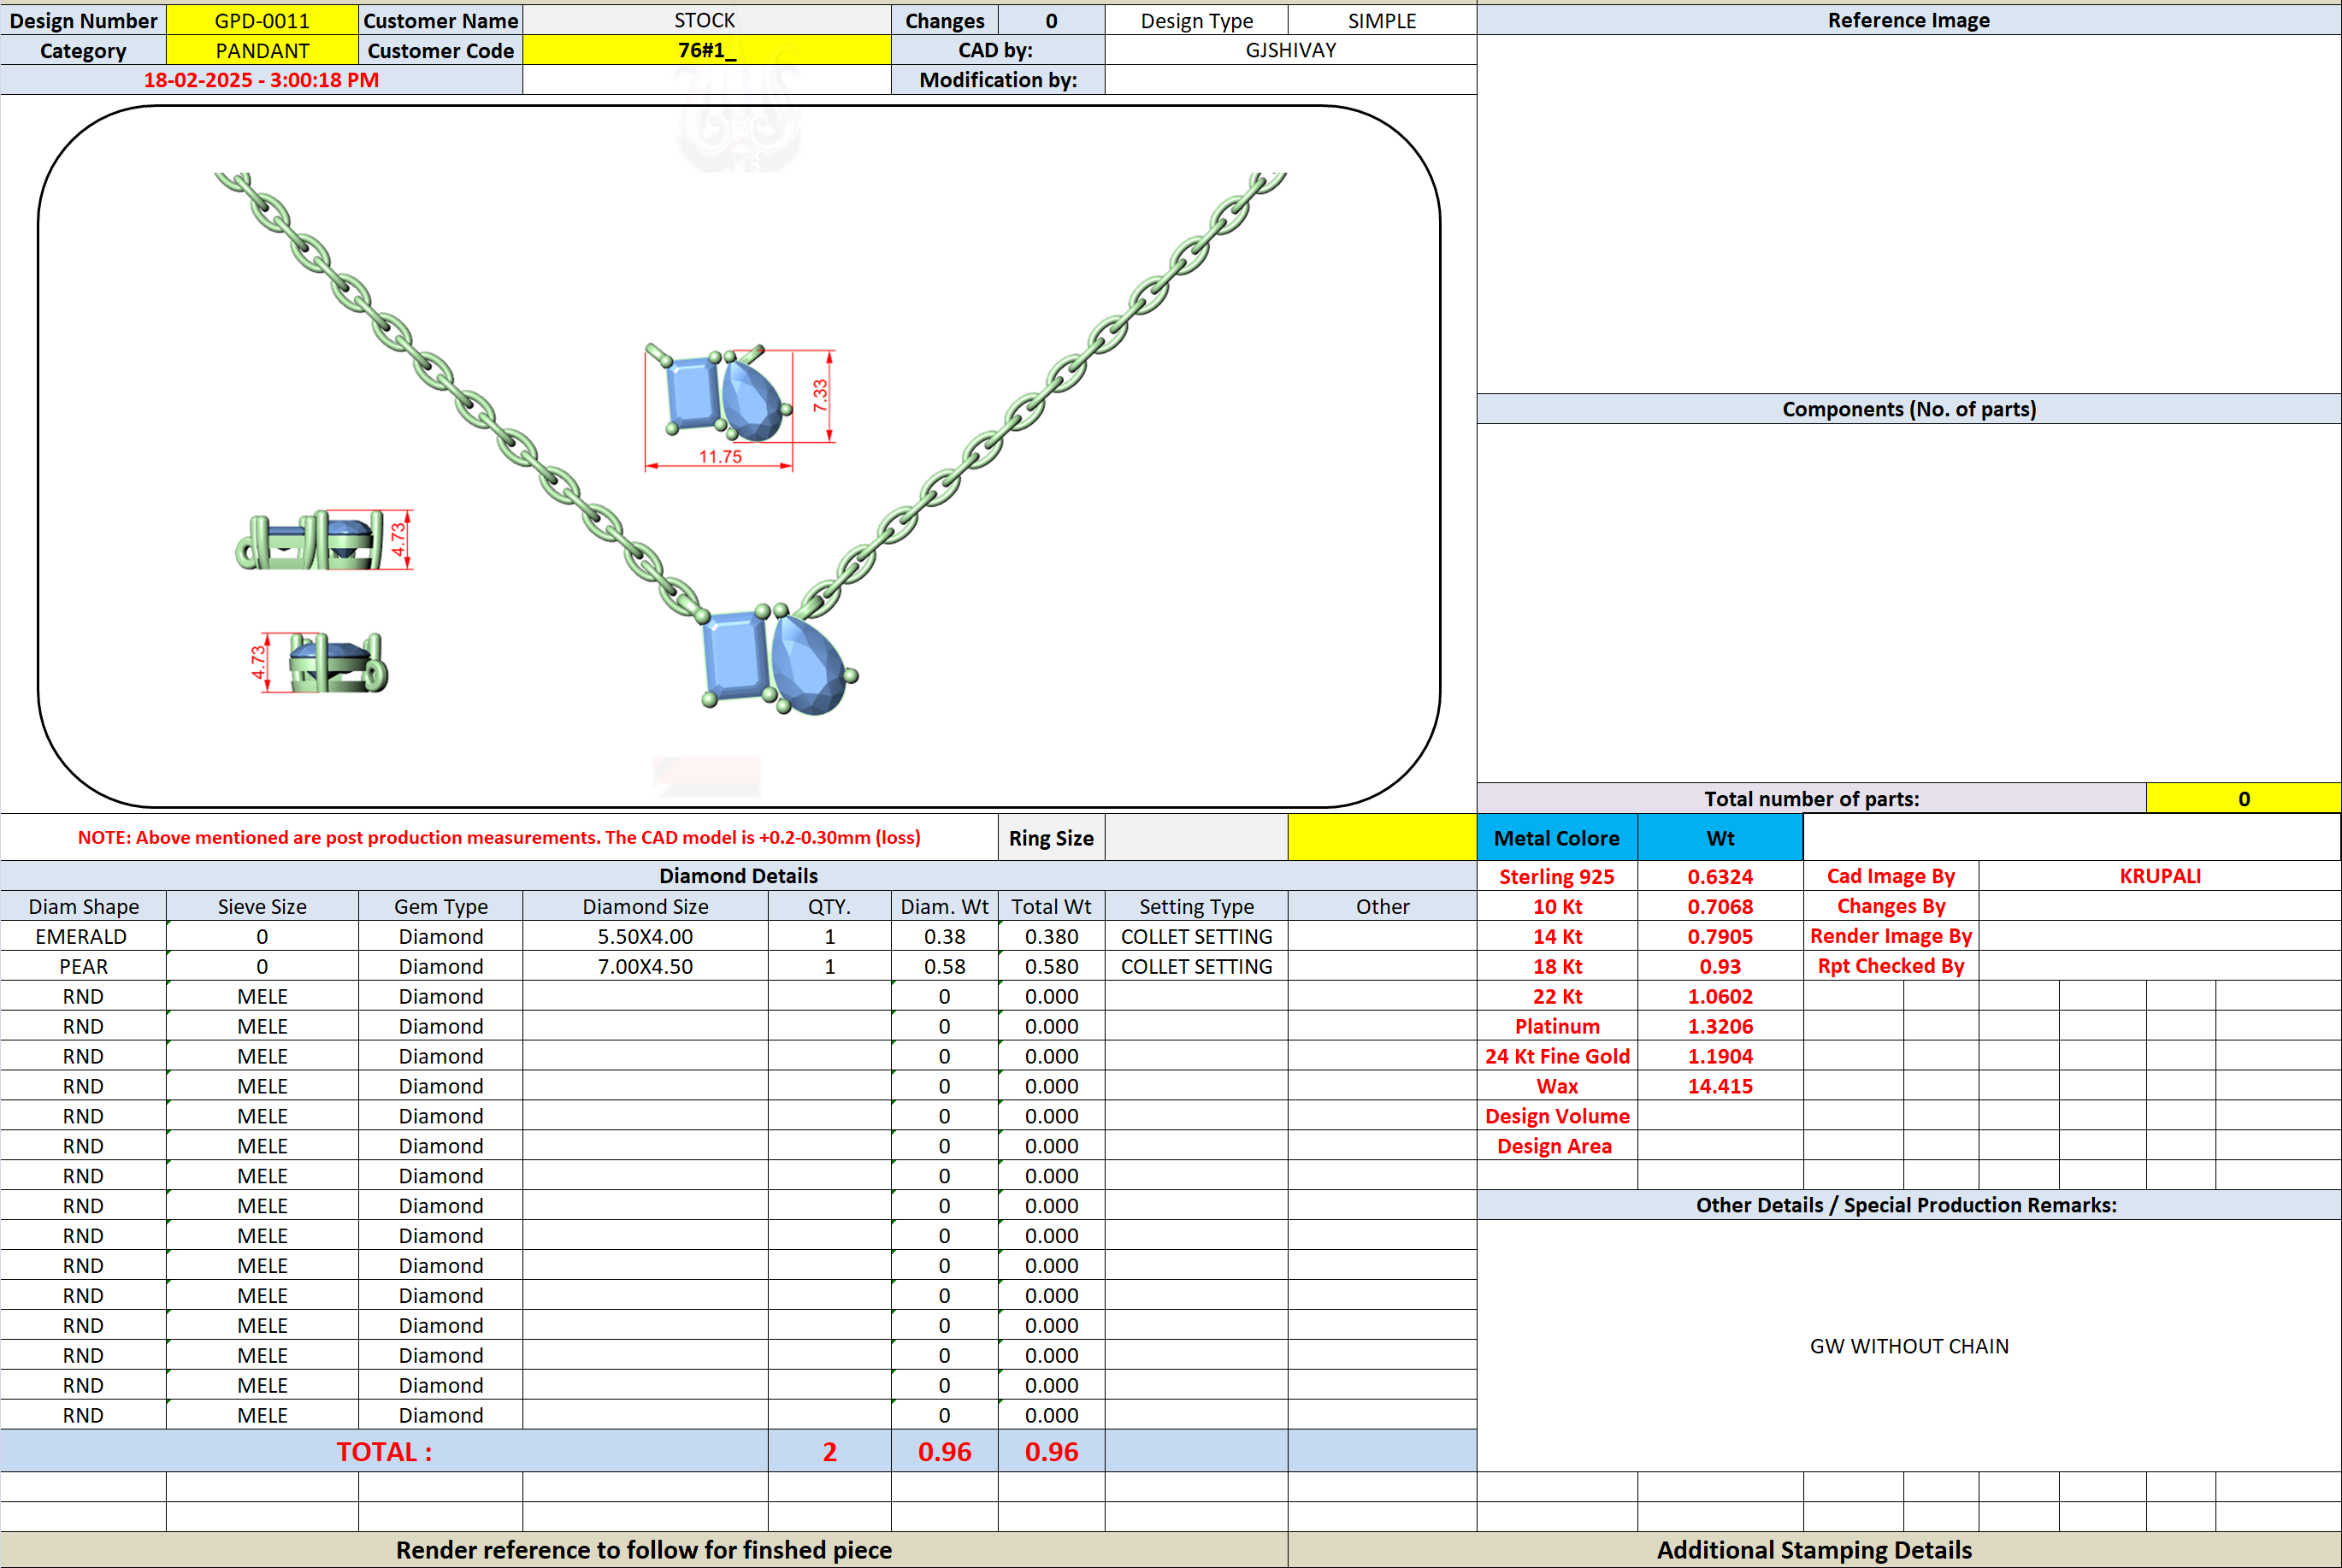The image size is (2342, 1568).
Task: Click the Sieve Size column header
Action: (262, 907)
